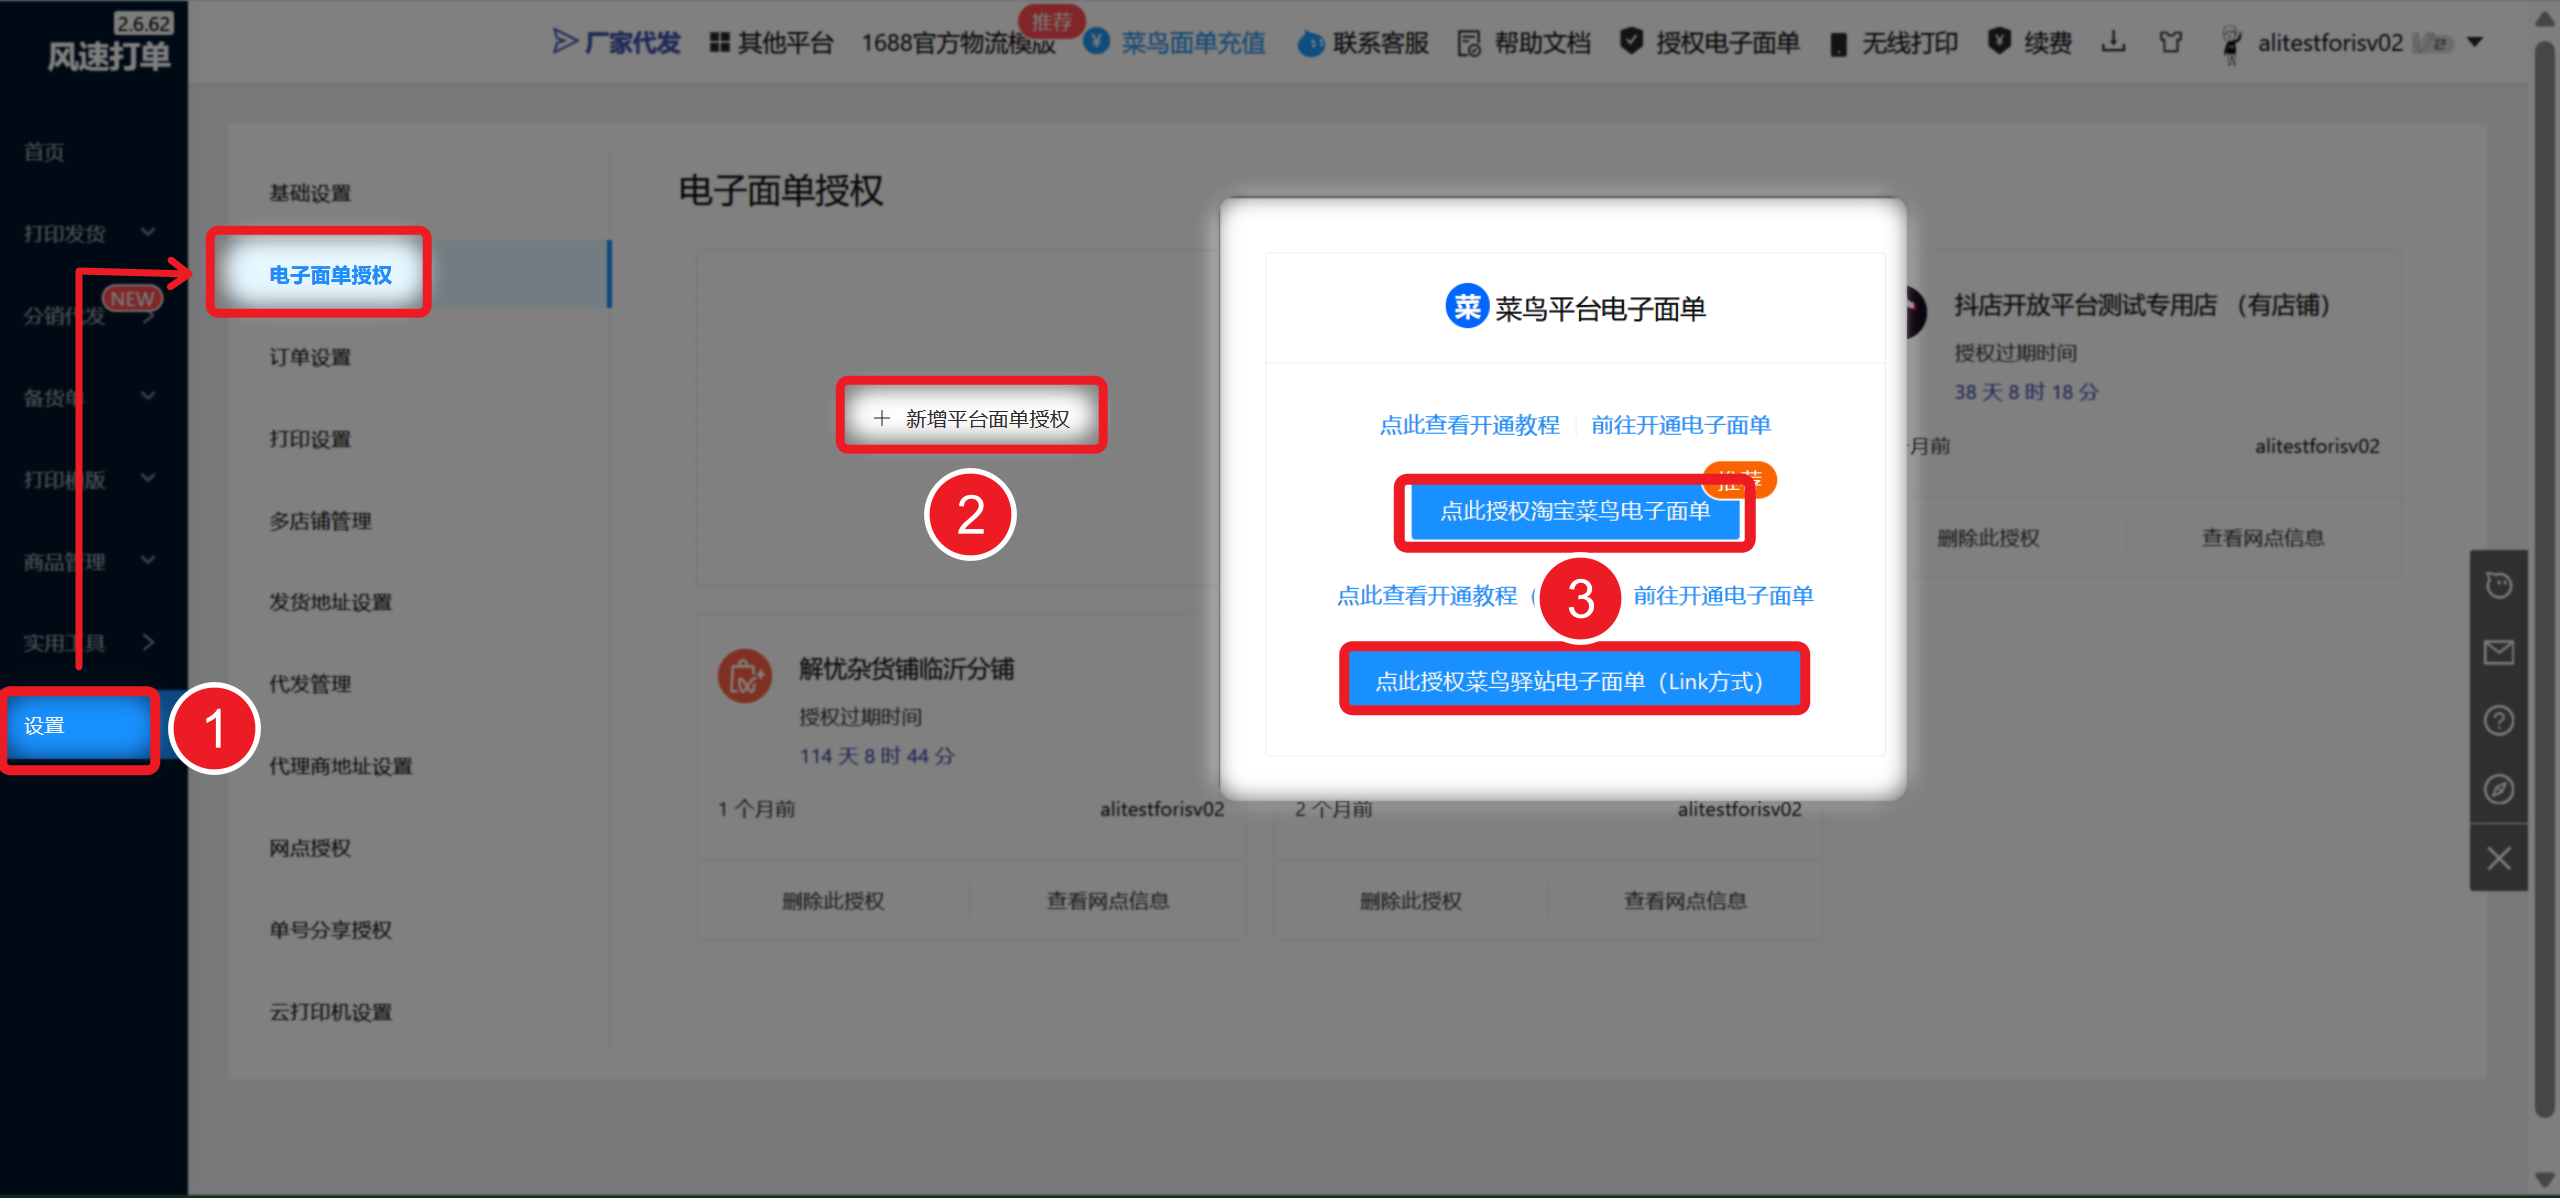Expand the 打印模版 sidebar chevron
This screenshot has width=2560, height=1198.
pyautogui.click(x=148, y=479)
